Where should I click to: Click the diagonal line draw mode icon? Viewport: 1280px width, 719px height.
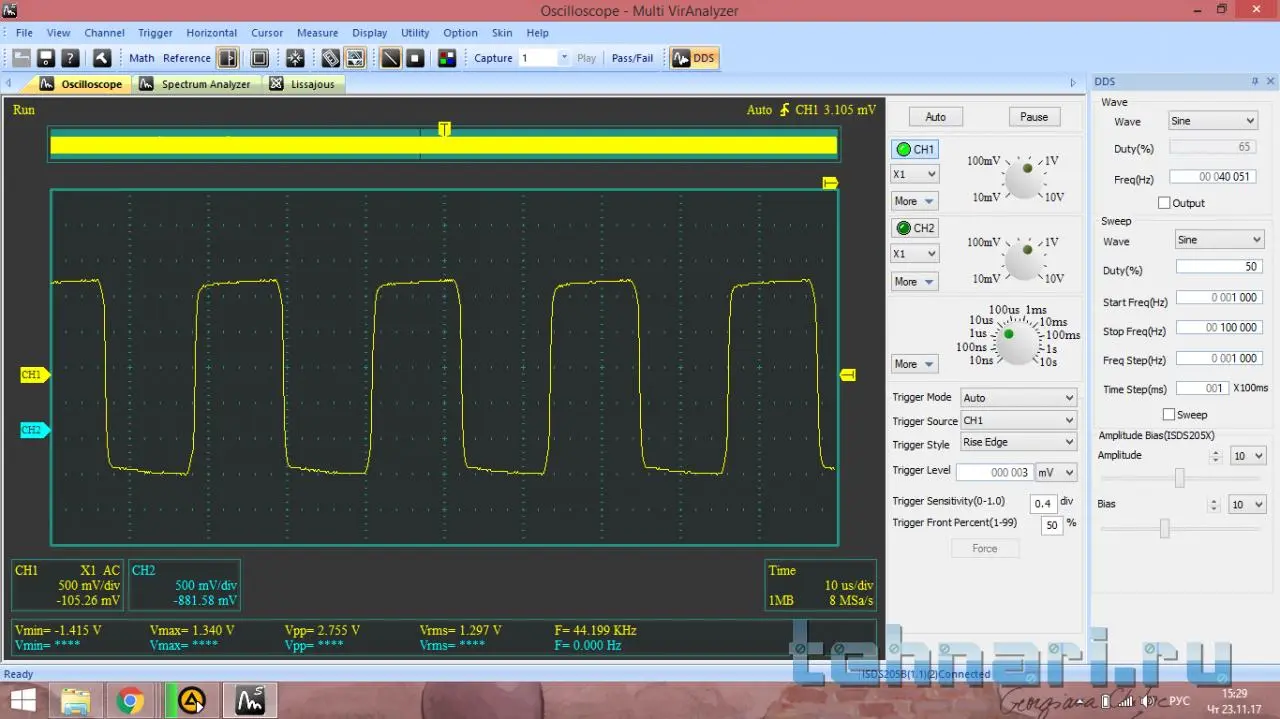coord(390,58)
